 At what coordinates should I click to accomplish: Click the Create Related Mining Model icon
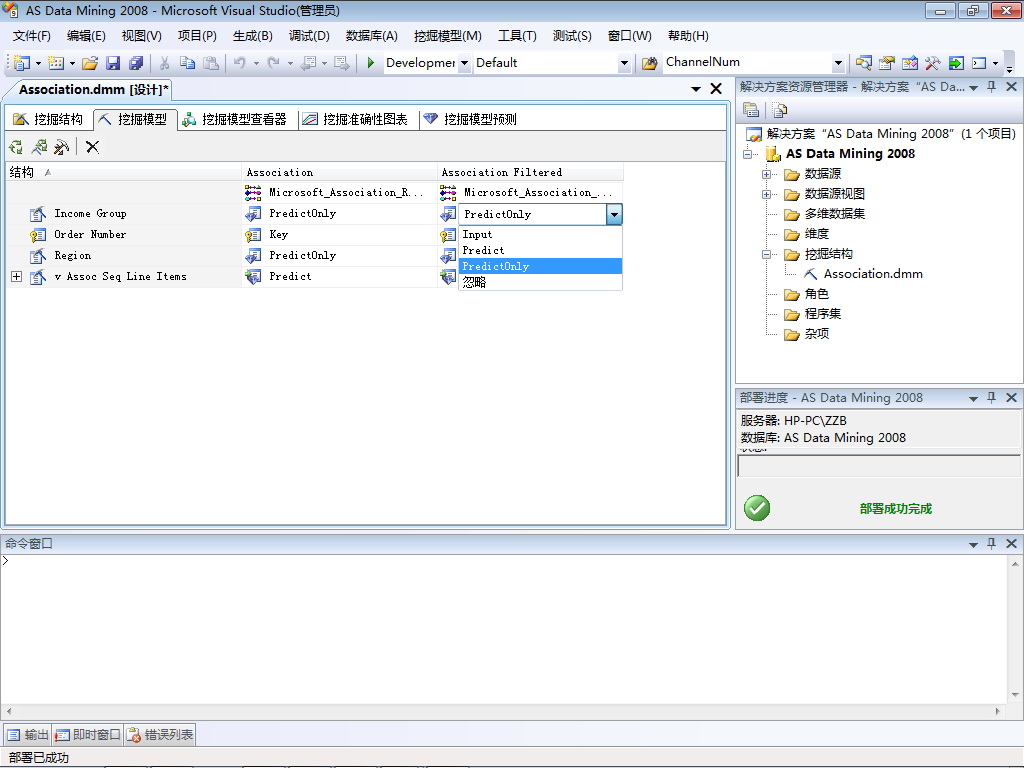click(39, 147)
